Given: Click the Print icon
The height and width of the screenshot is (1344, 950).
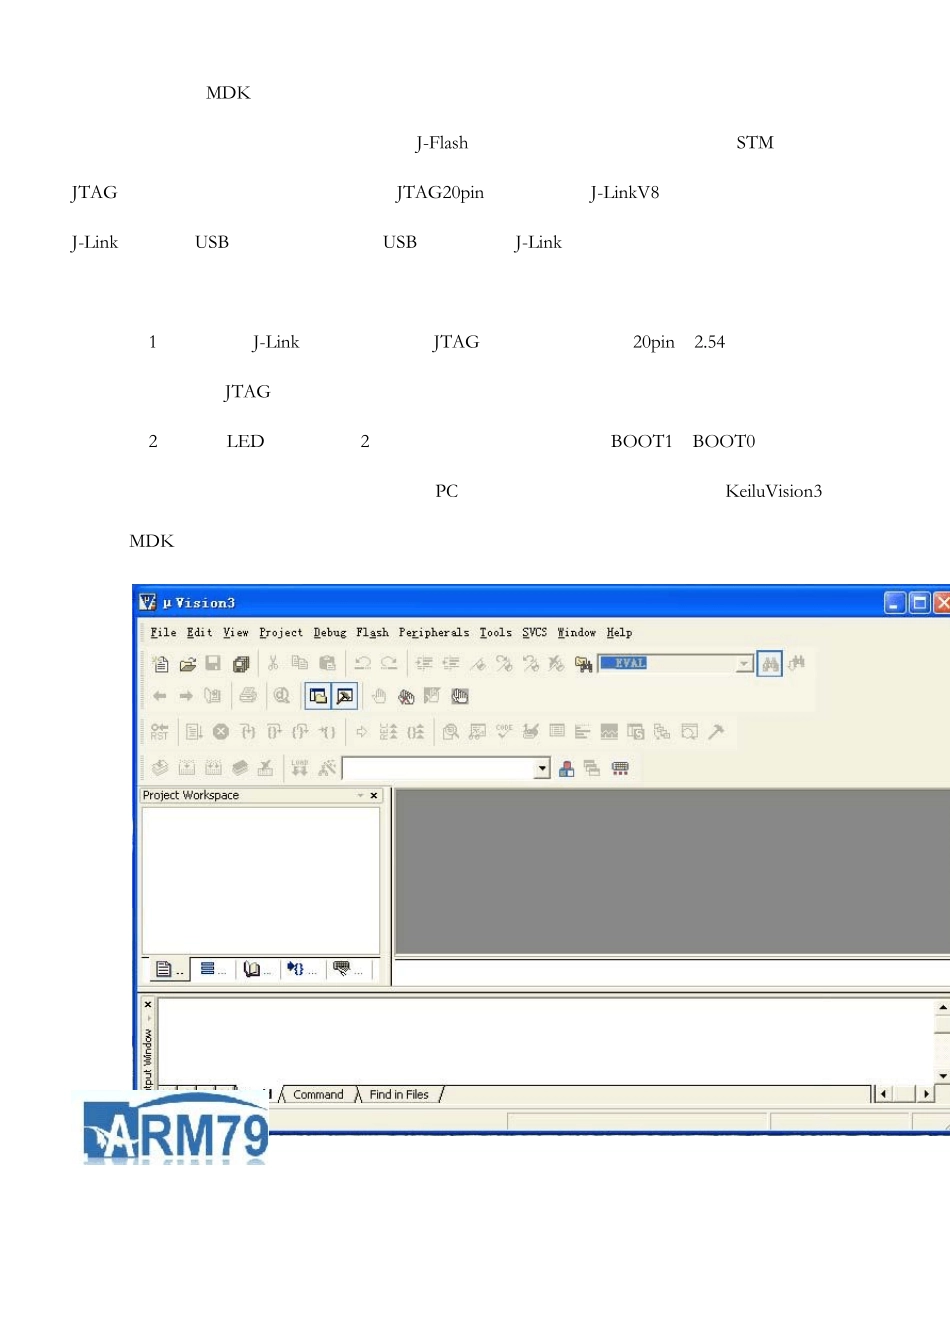Looking at the screenshot, I should pyautogui.click(x=248, y=696).
